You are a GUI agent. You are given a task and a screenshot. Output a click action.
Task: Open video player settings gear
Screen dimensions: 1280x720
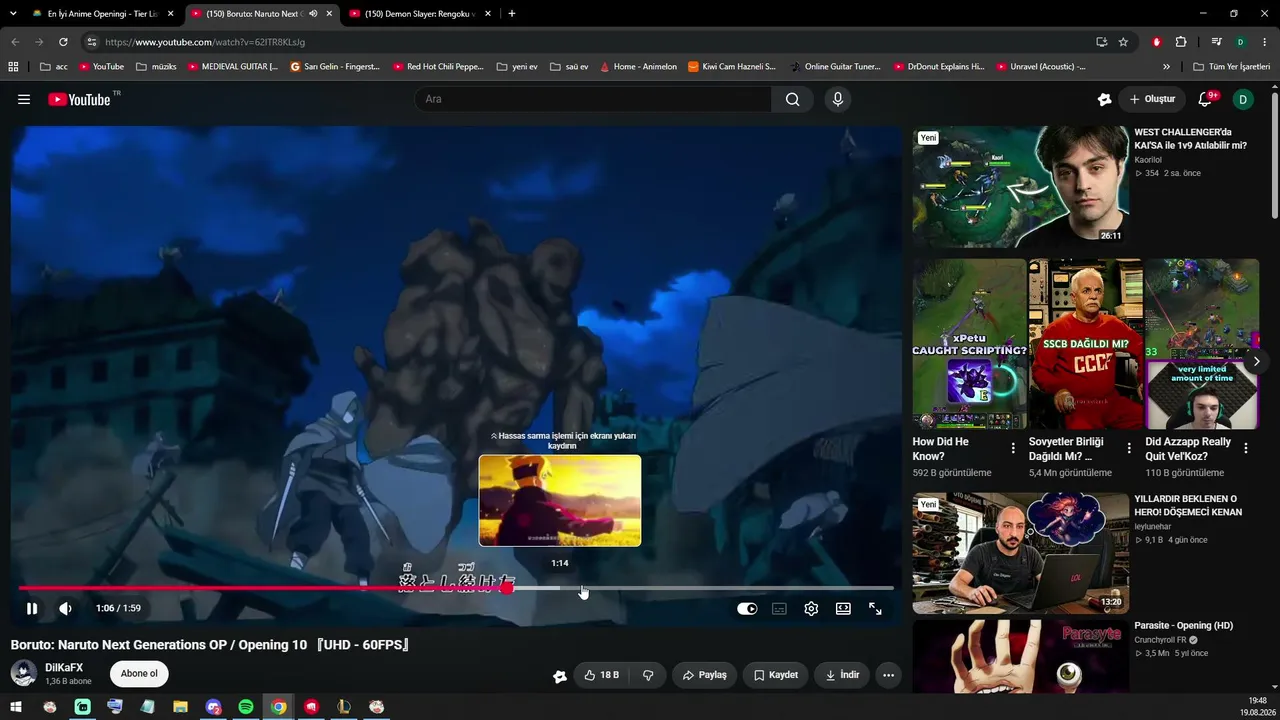pos(811,608)
